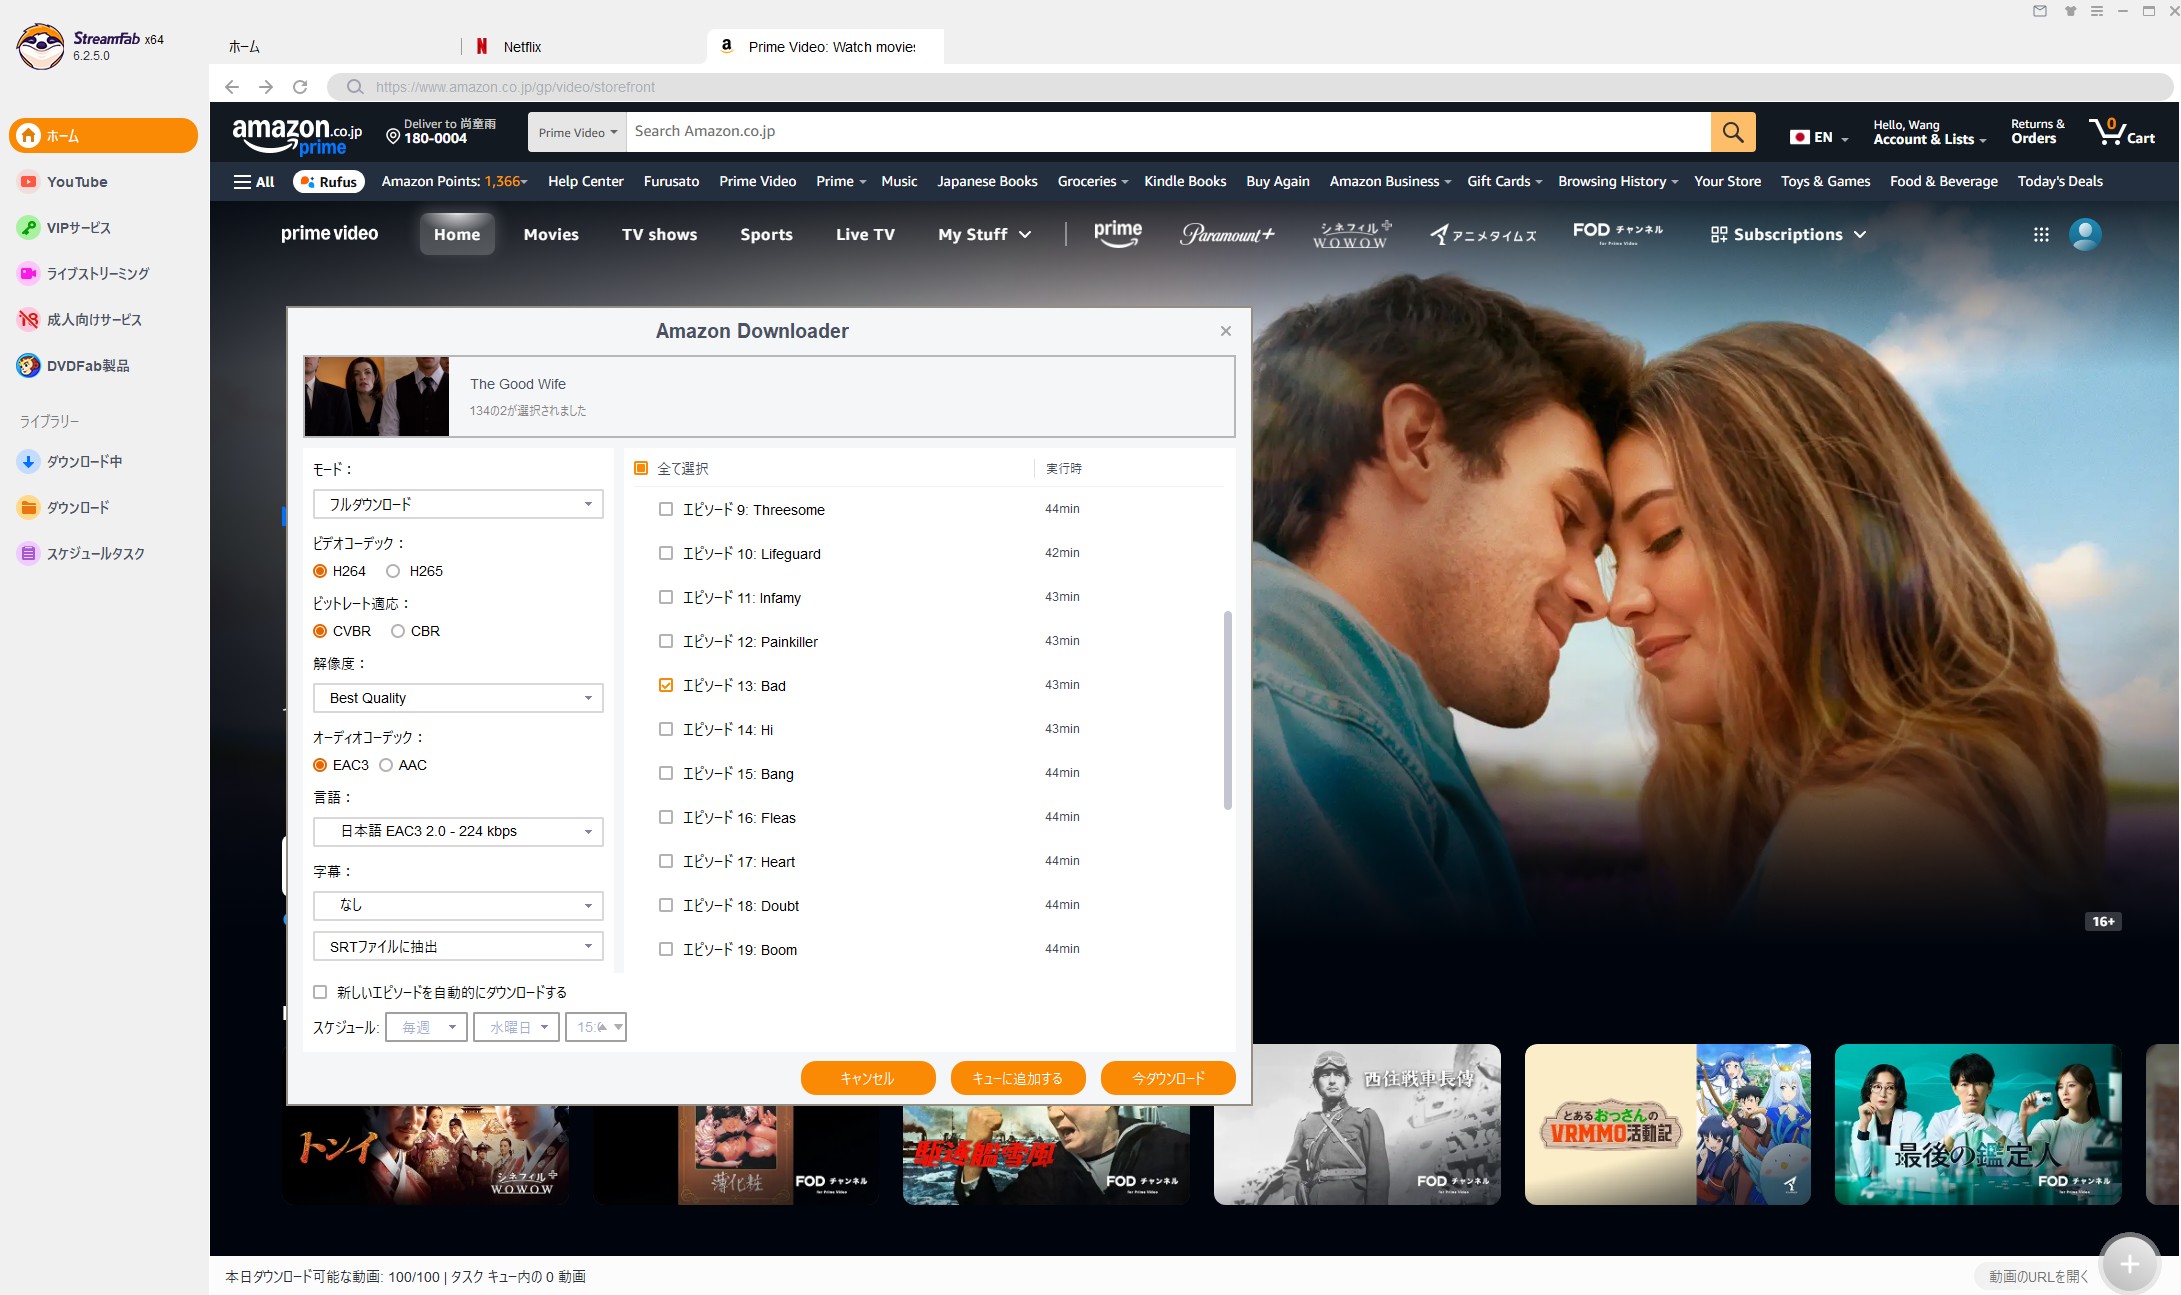This screenshot has height=1295, width=2181.
Task: Open the 最後の鑑定人 show thumbnail
Action: 1978,1124
